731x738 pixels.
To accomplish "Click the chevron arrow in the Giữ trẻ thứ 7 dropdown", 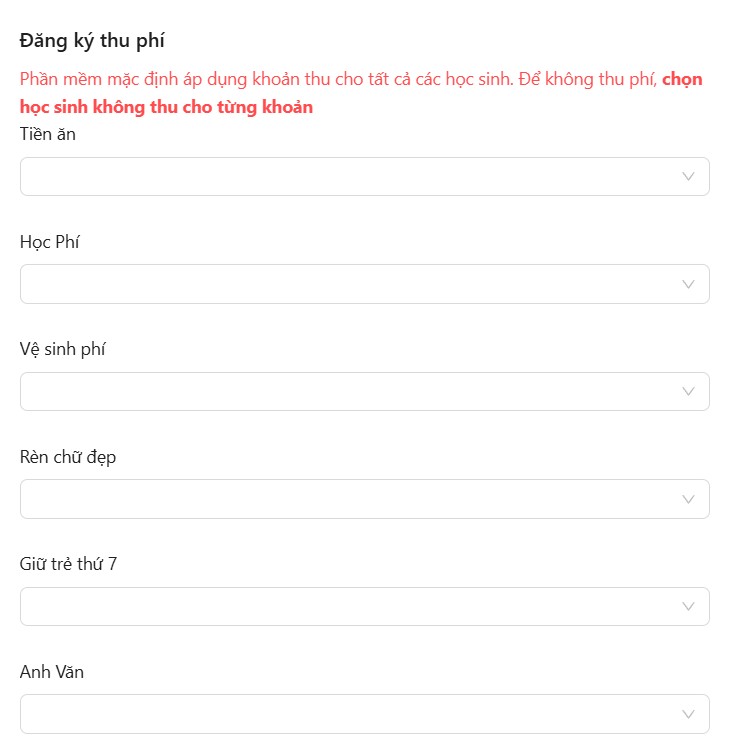I will [x=688, y=606].
